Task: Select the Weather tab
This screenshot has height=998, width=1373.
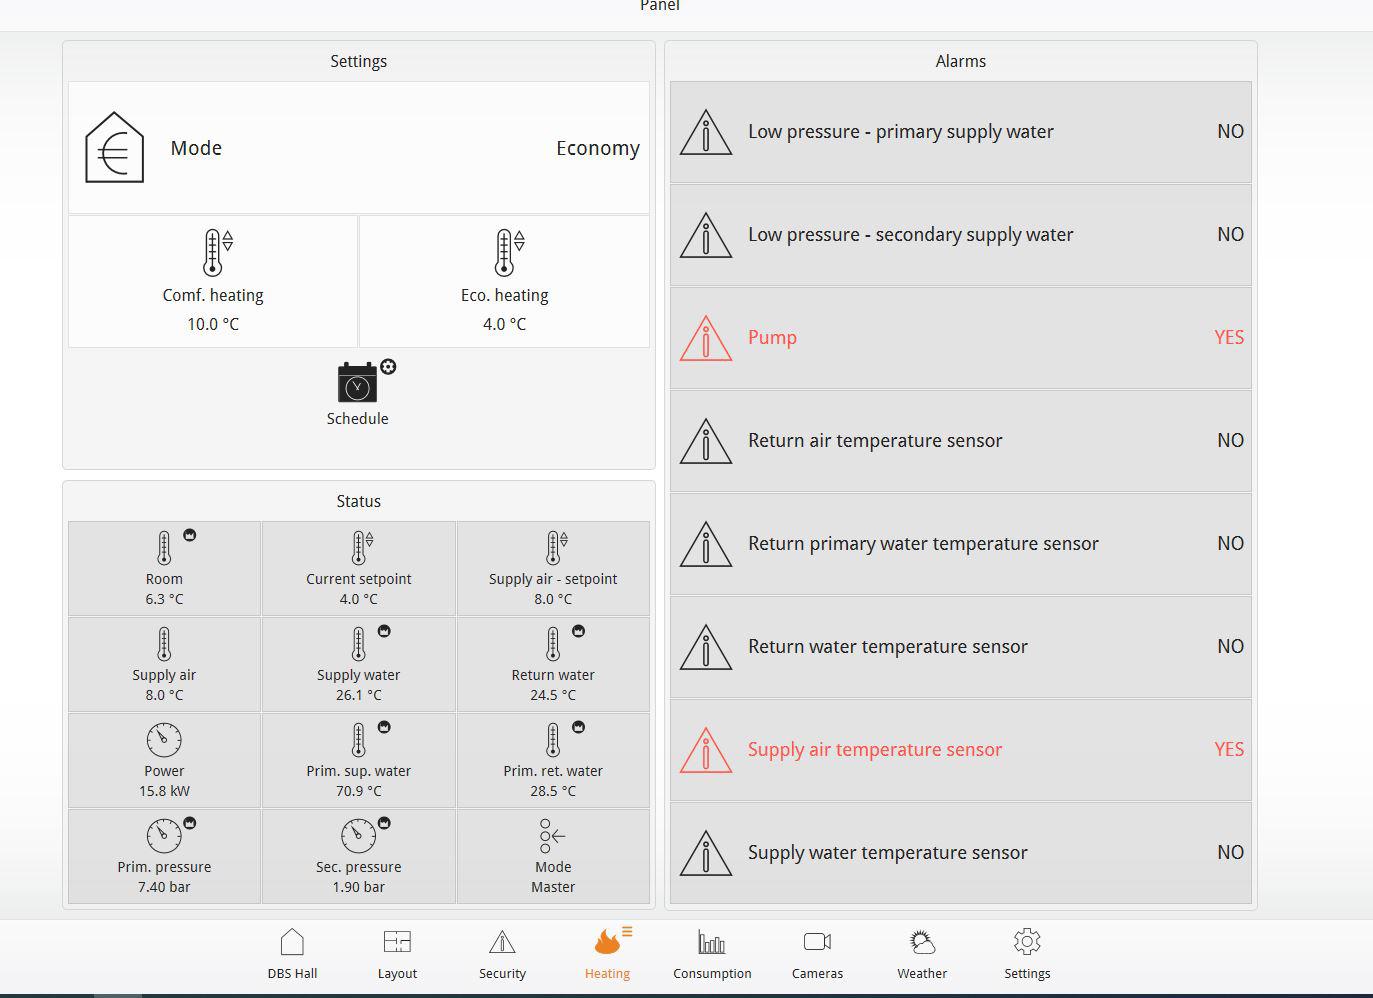Action: click(x=922, y=953)
